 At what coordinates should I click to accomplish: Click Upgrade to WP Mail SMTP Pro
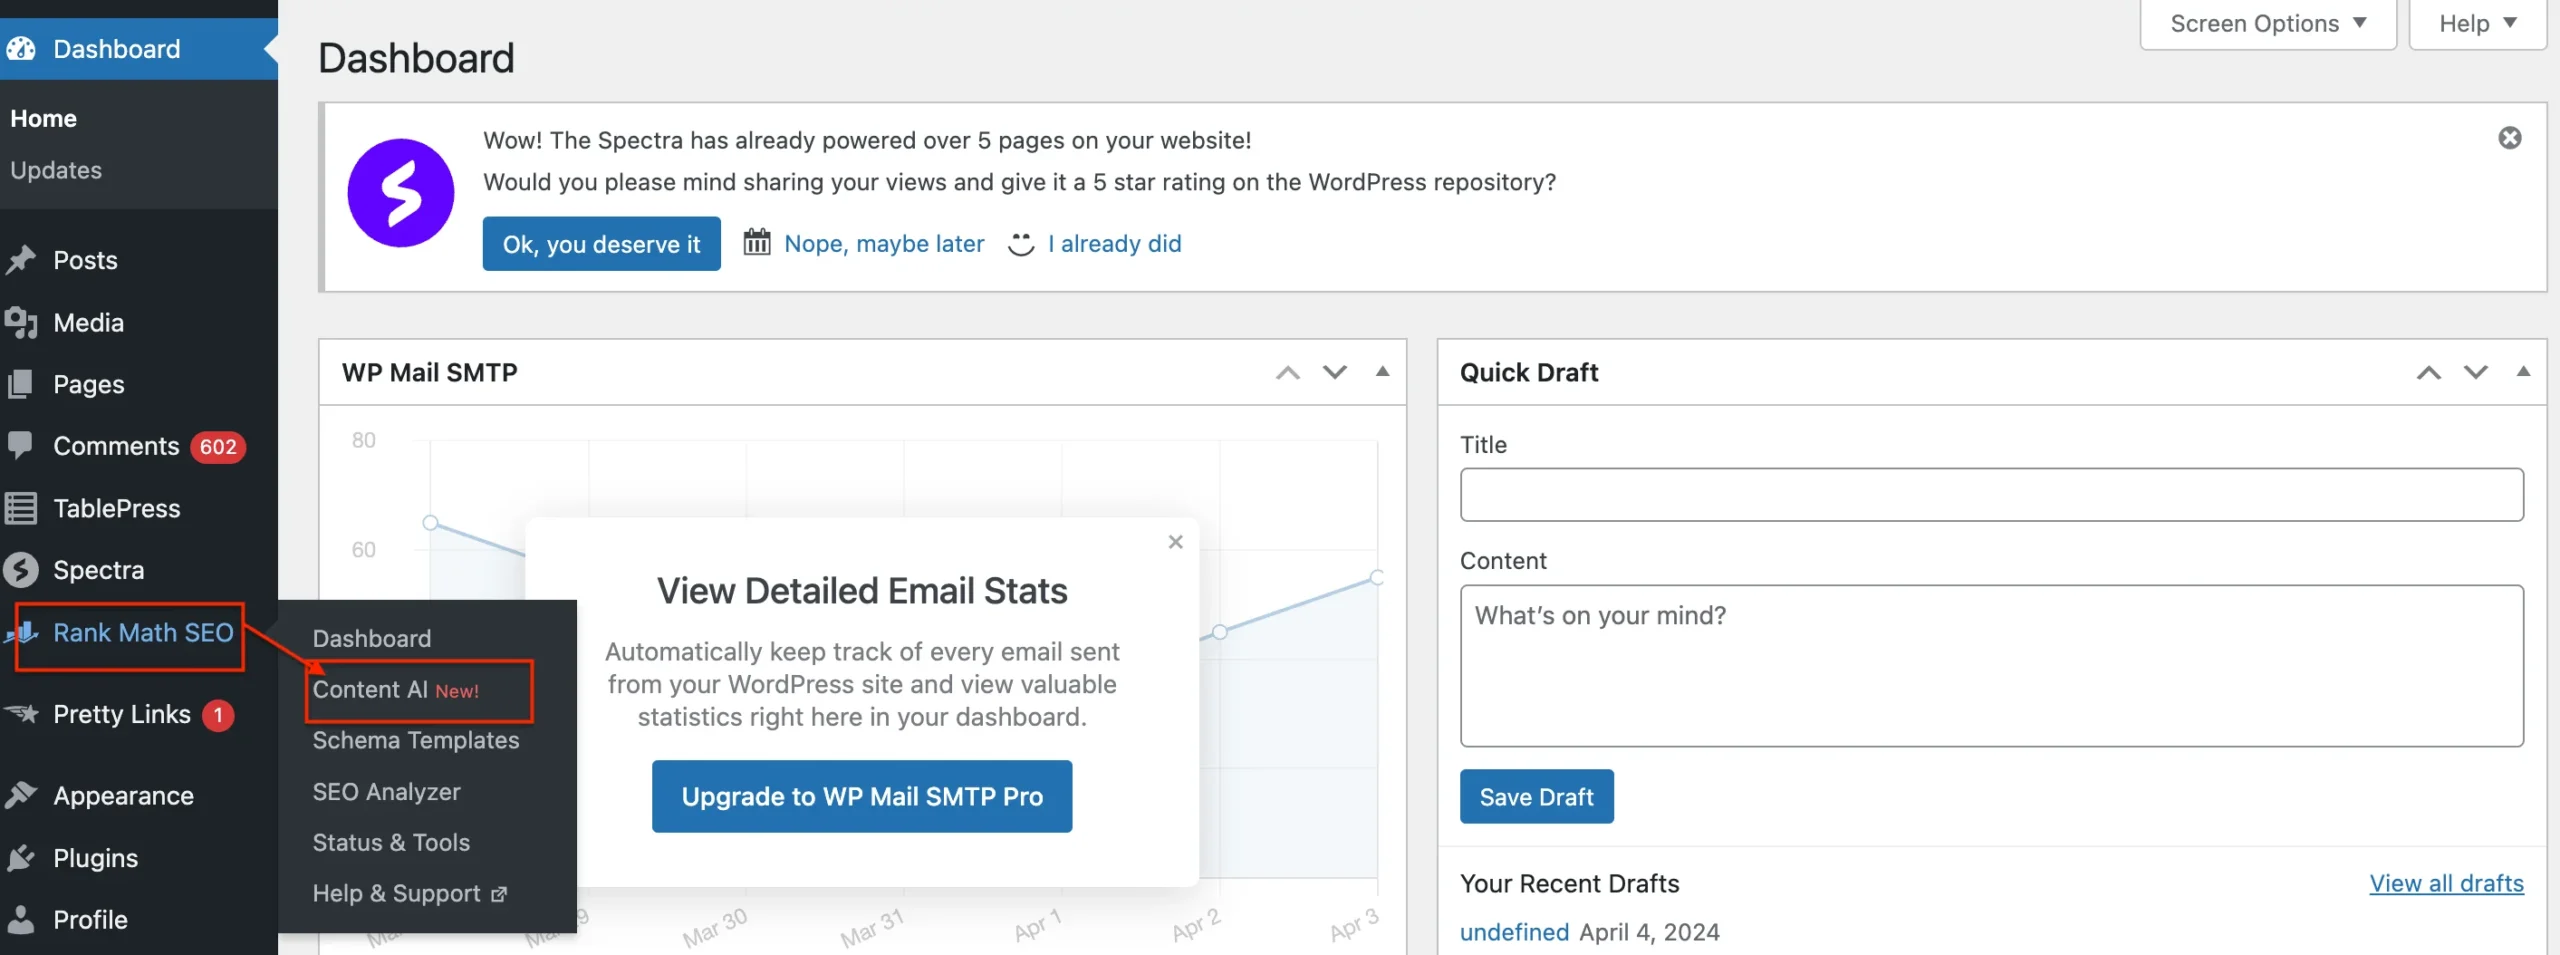[861, 796]
